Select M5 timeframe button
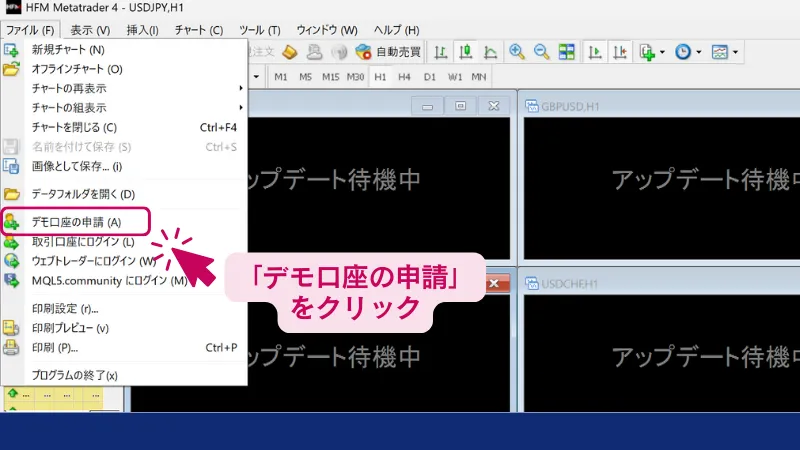This screenshot has height=450, width=800. point(305,77)
